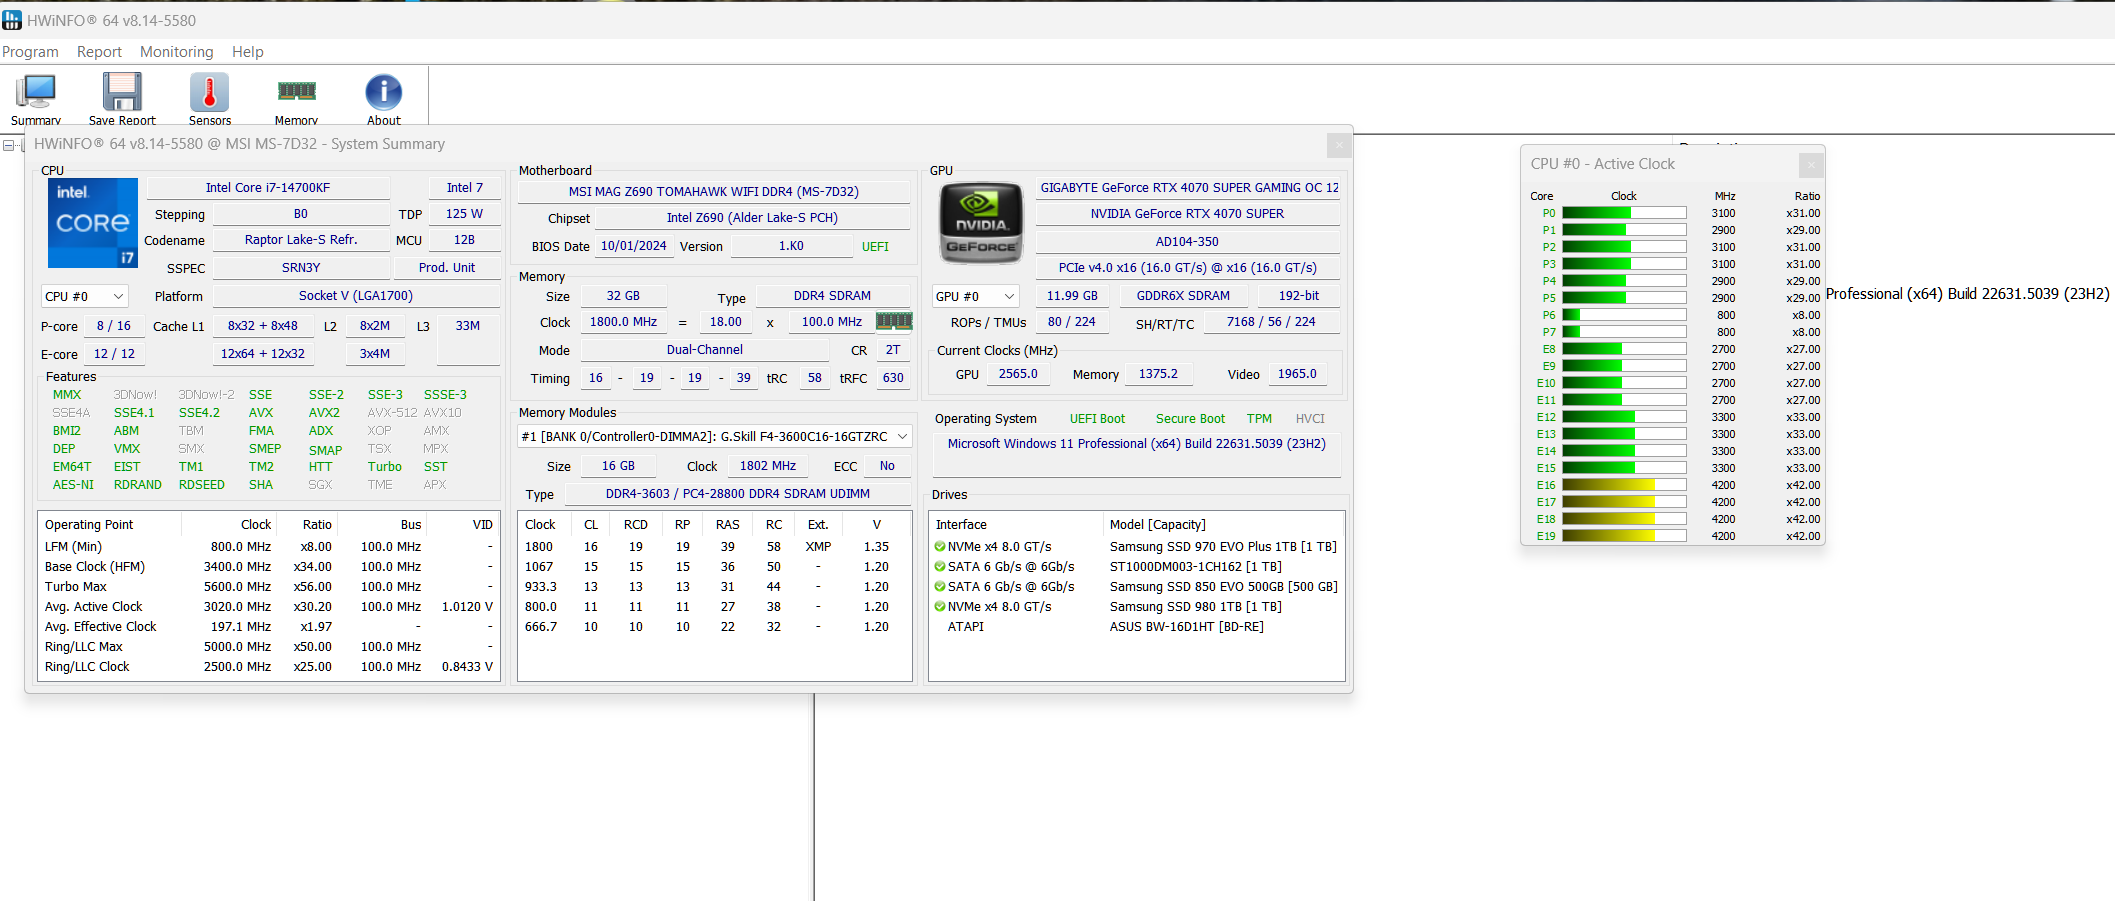
Task: Click the Raptor Lake-S Refr. codename field
Action: pos(301,240)
